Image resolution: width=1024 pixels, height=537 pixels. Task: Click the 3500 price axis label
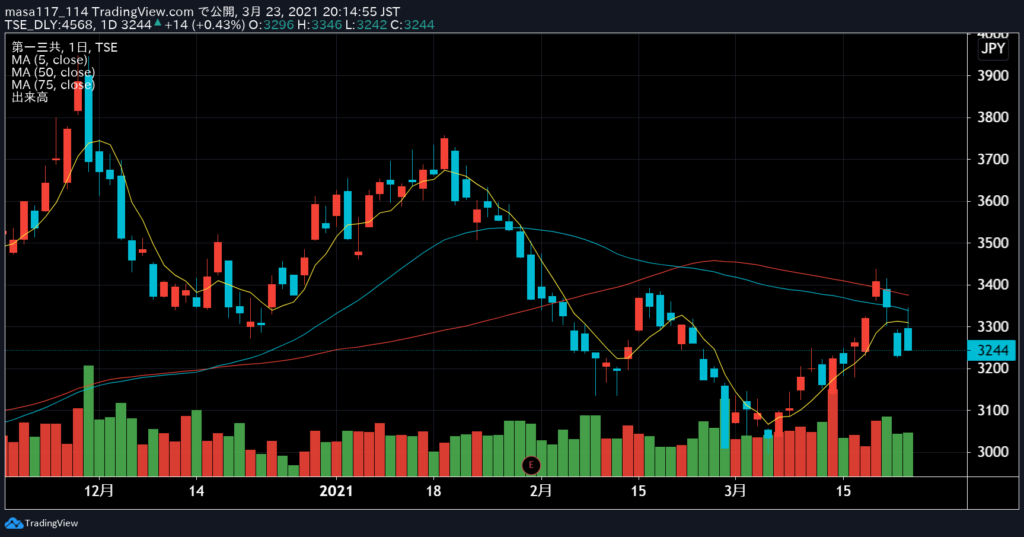993,243
